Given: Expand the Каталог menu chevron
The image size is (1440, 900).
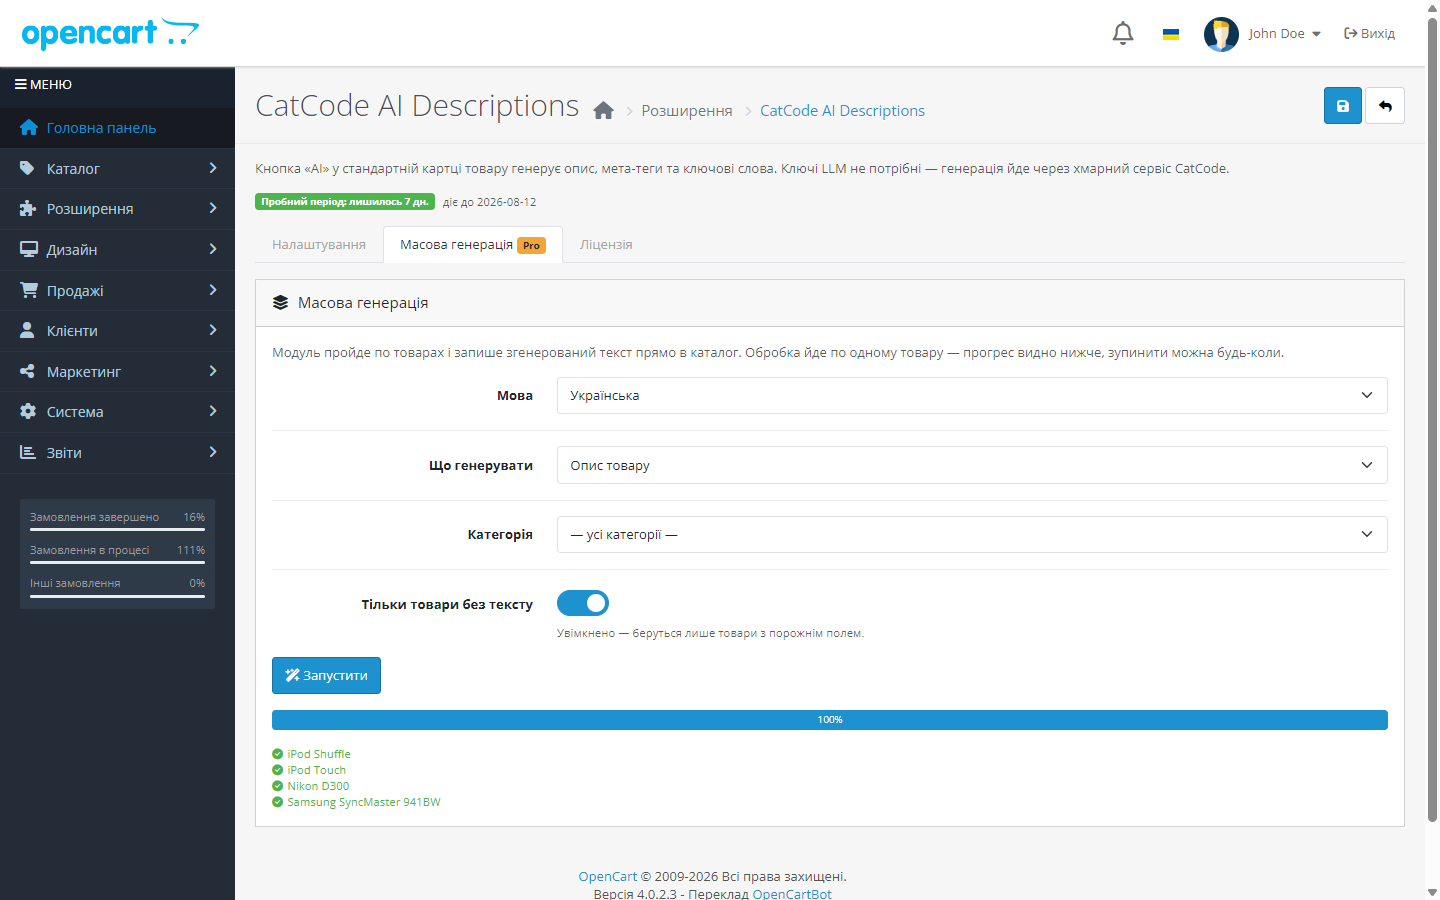Looking at the screenshot, I should pos(213,168).
